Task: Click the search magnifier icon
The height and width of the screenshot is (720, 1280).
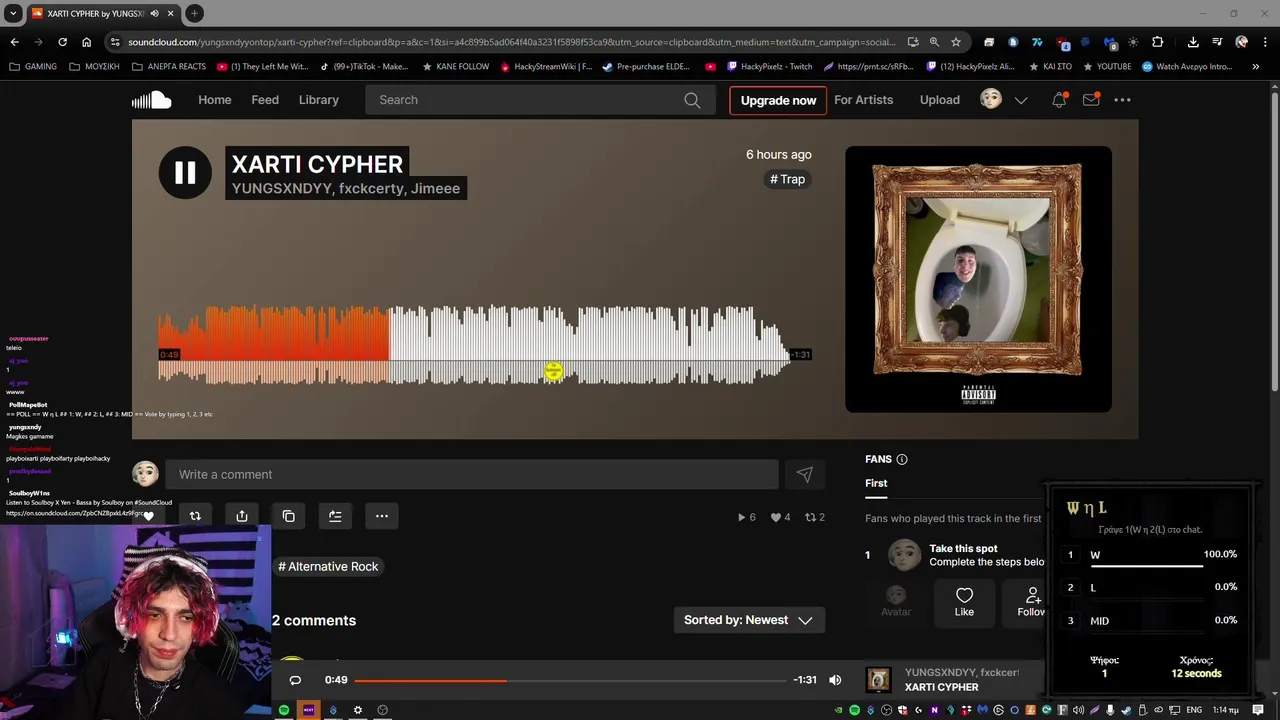Action: click(692, 100)
